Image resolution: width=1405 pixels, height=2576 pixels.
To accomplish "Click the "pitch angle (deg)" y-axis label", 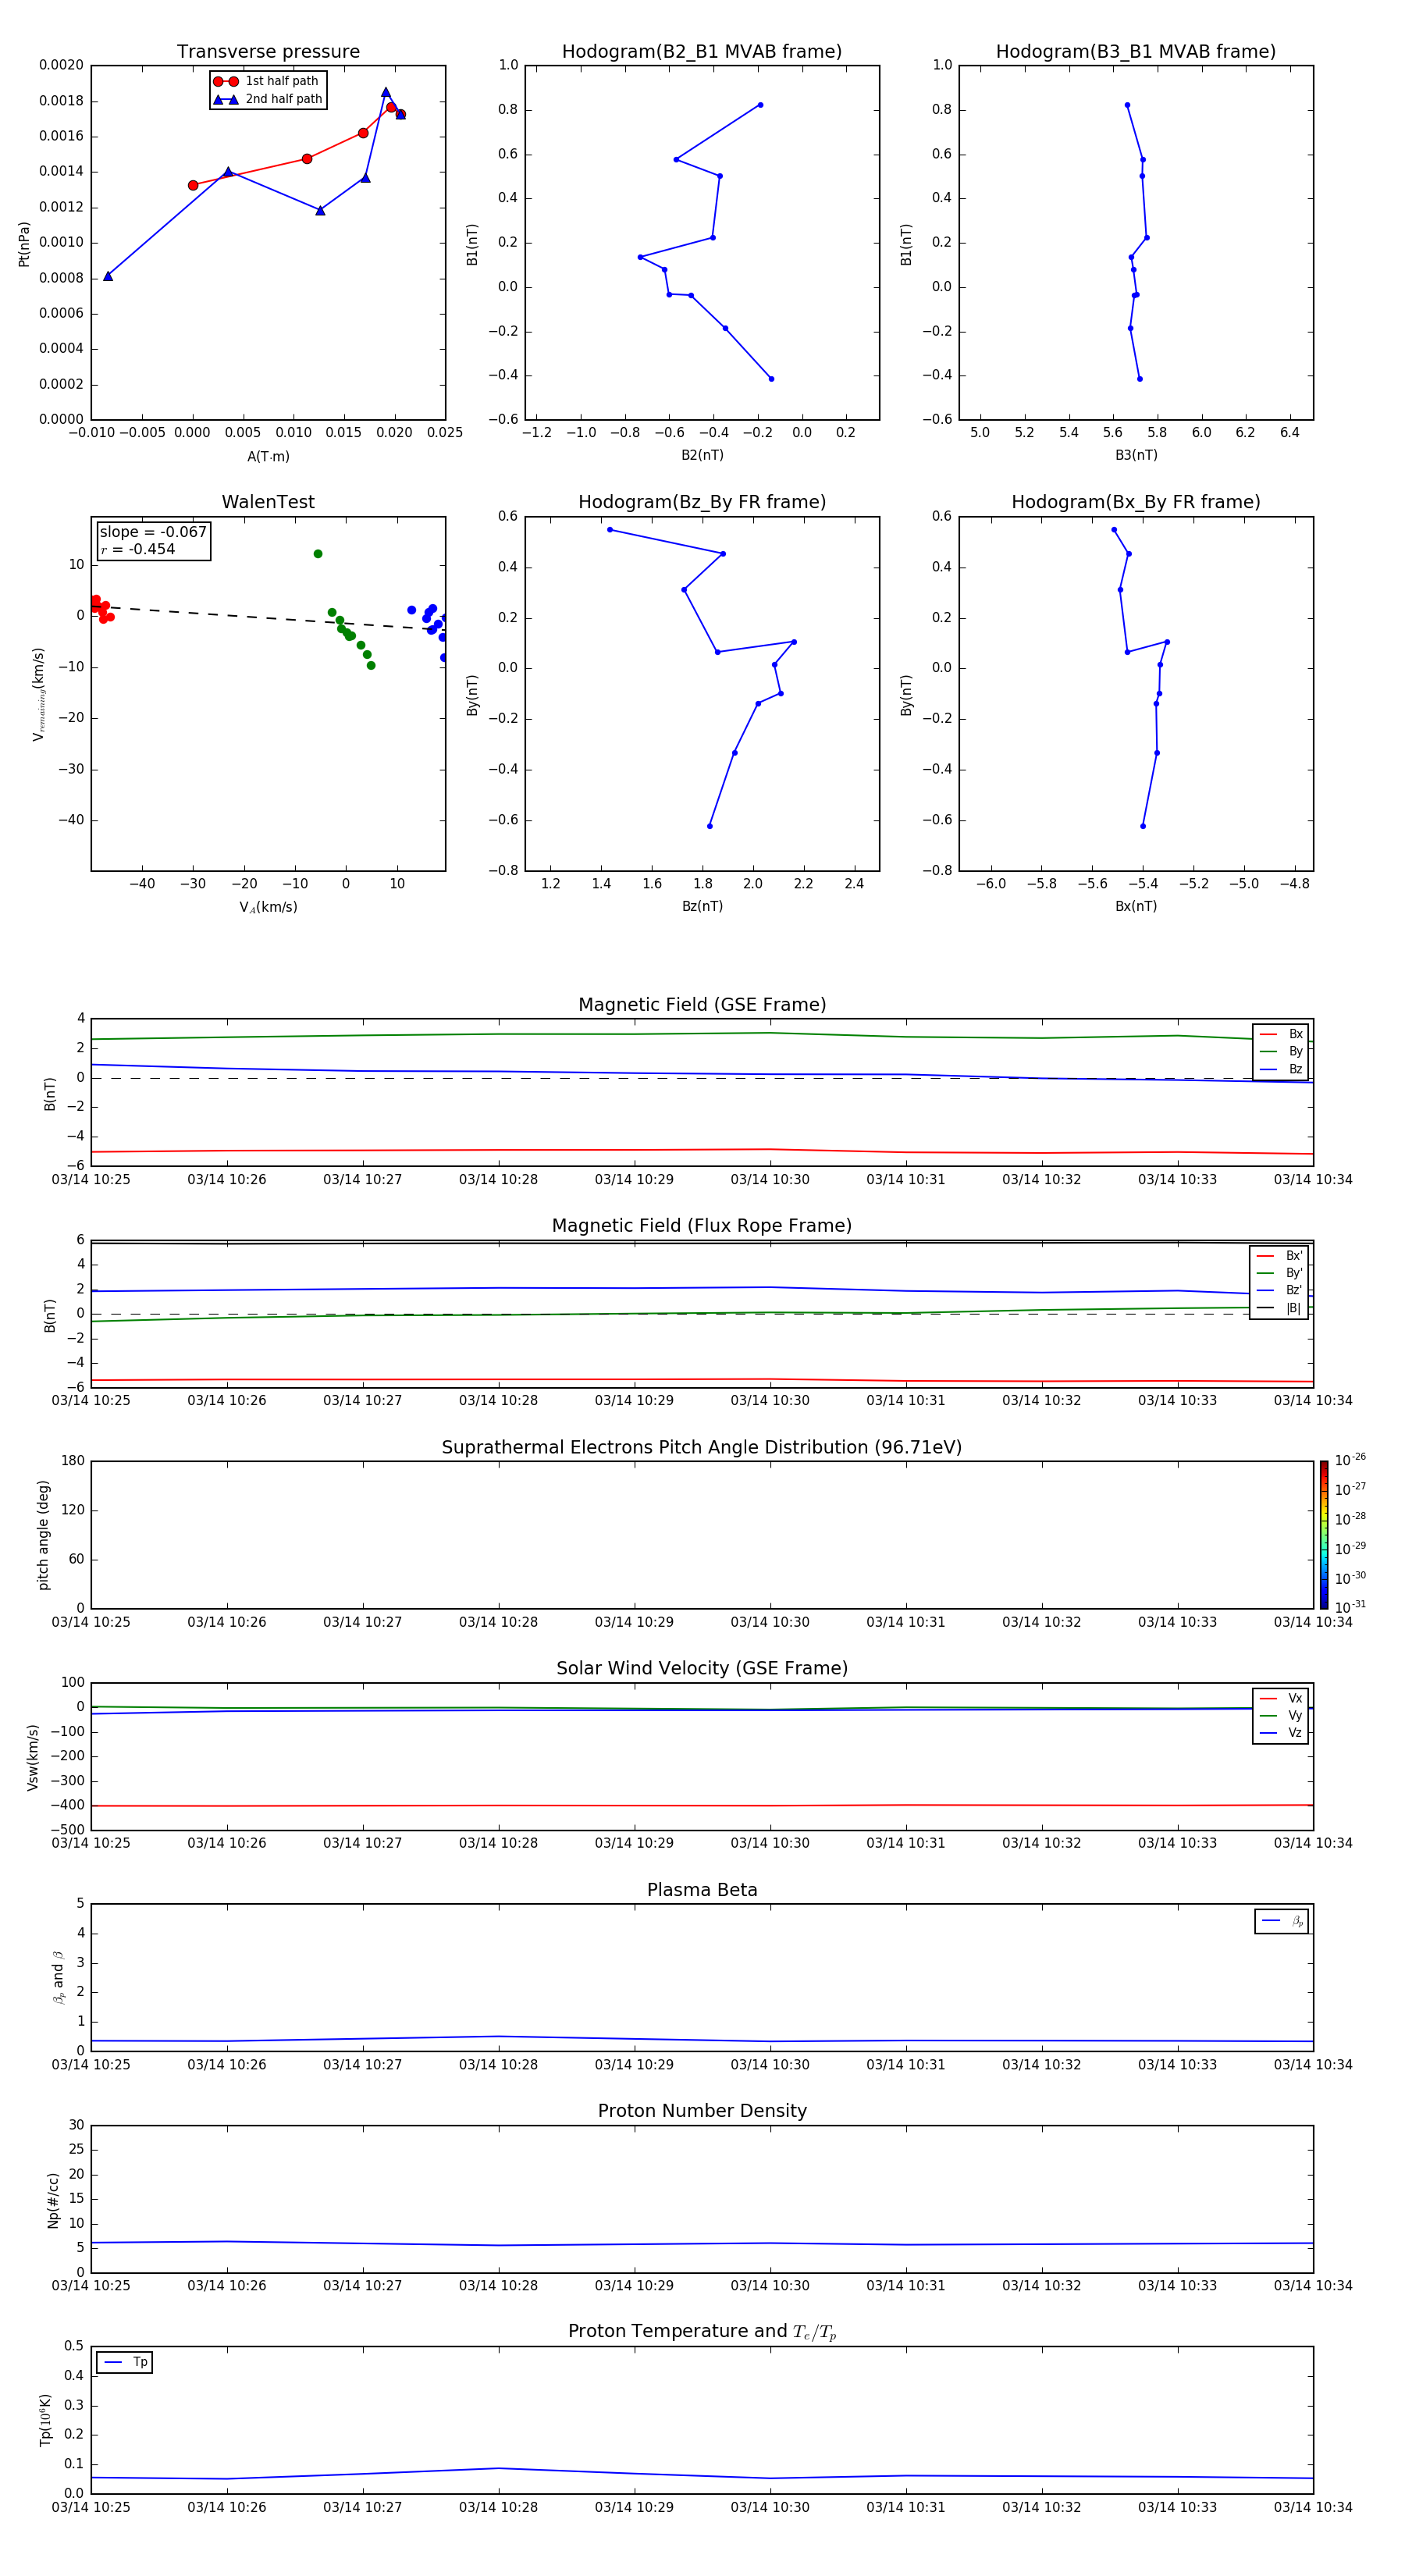I will (x=43, y=1534).
